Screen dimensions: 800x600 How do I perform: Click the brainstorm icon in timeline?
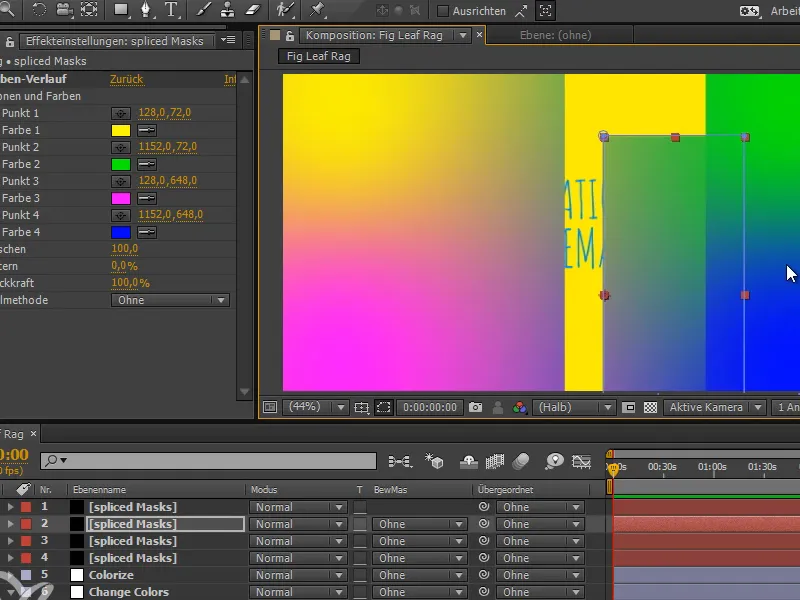pos(554,461)
